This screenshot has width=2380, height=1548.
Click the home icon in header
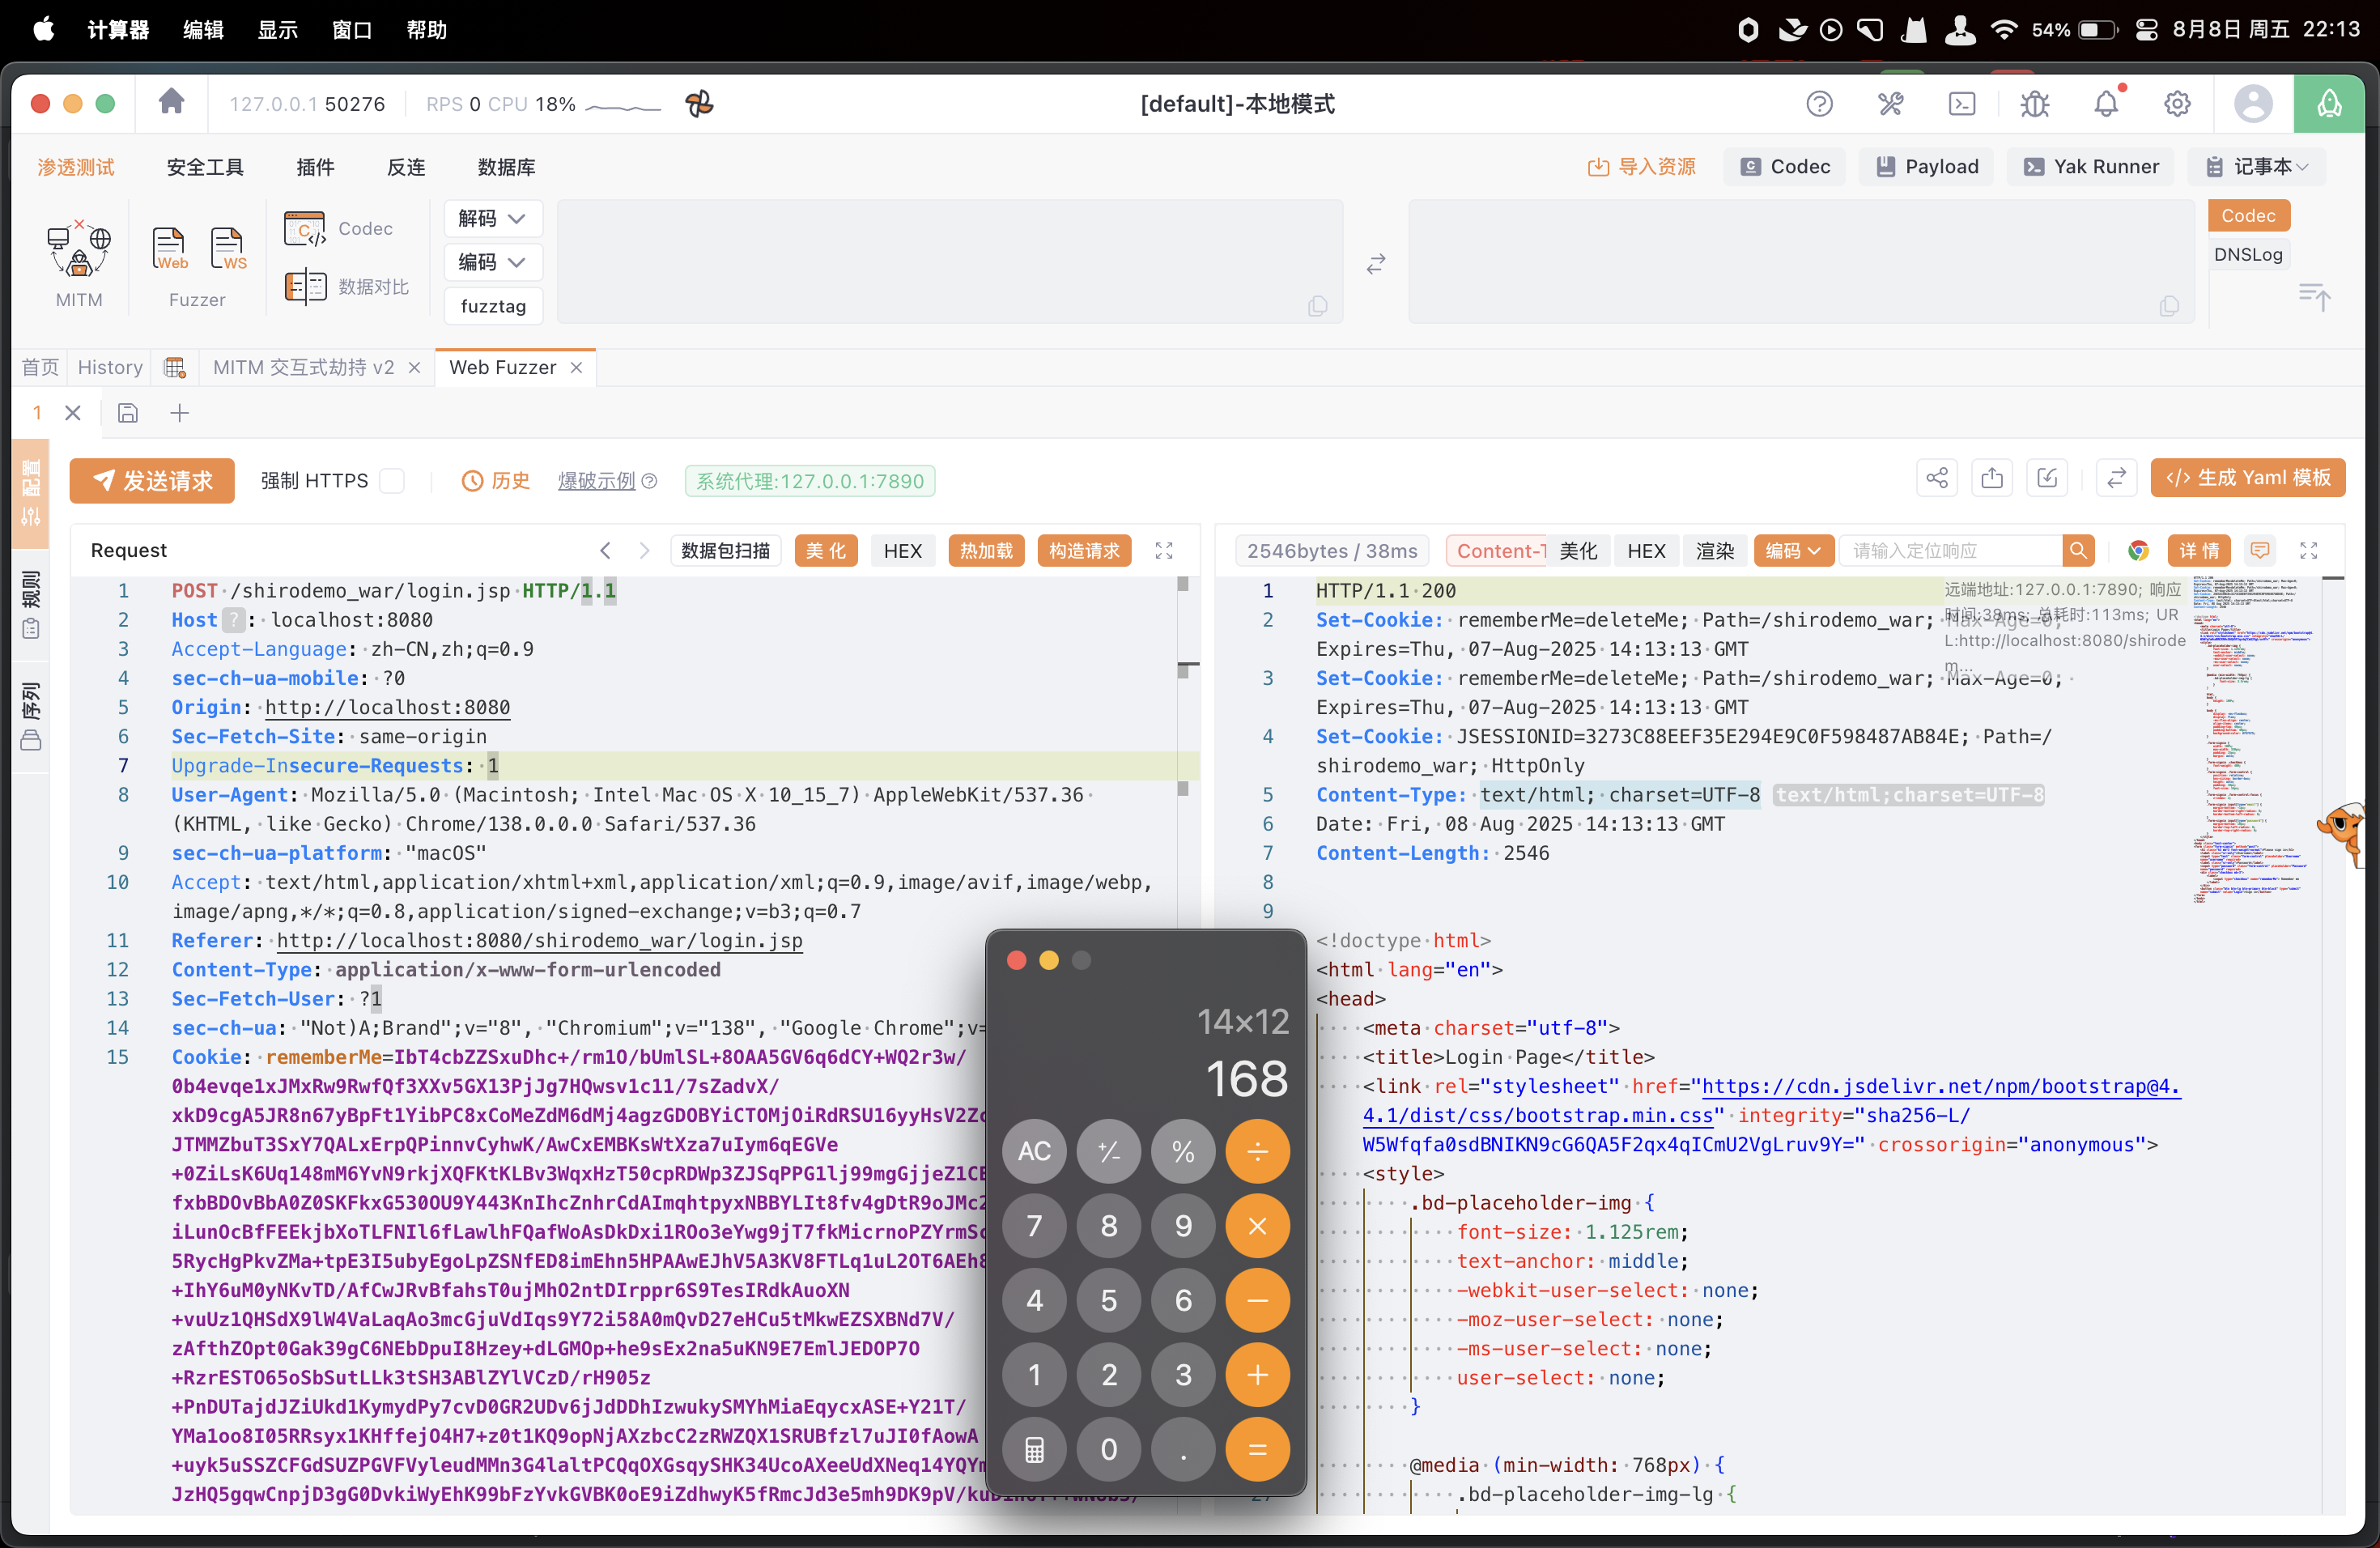(x=171, y=102)
